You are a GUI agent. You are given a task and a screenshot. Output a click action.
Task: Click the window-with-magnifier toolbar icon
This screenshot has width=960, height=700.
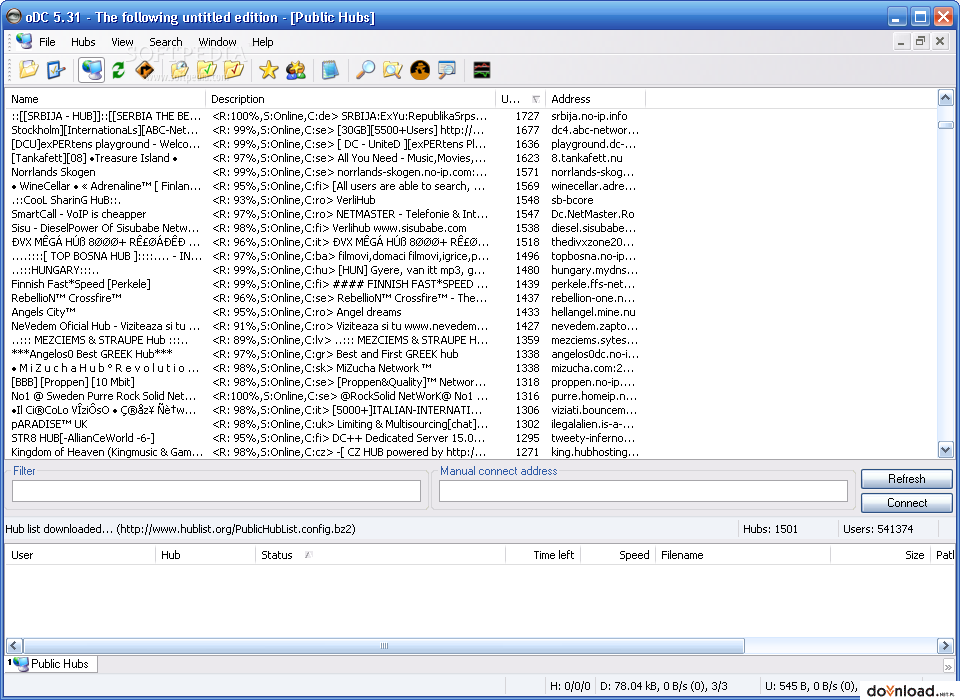pos(446,70)
